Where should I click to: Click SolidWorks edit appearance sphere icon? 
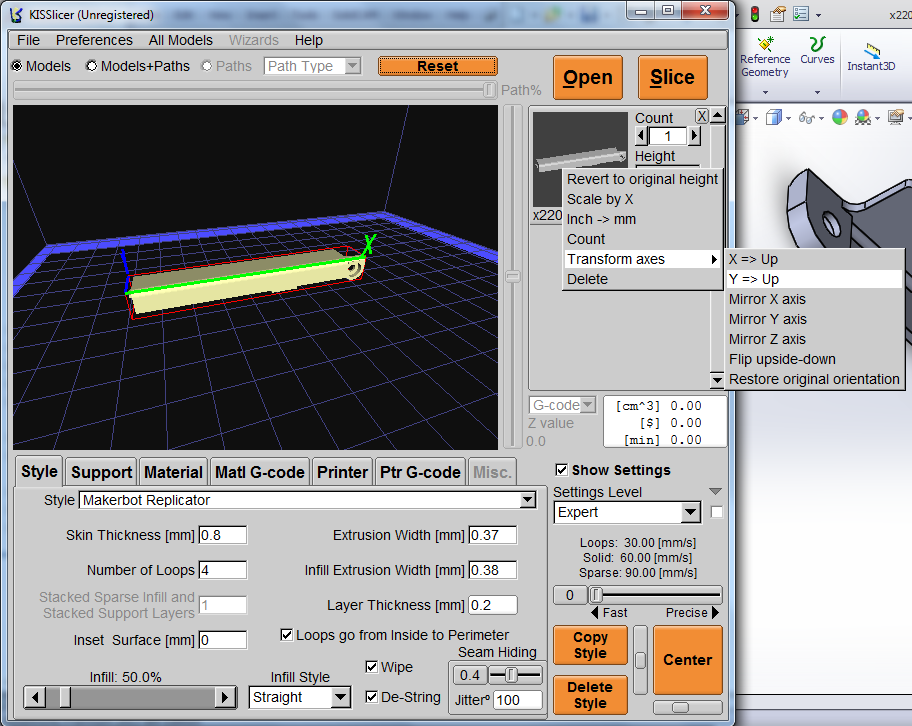coord(839,118)
